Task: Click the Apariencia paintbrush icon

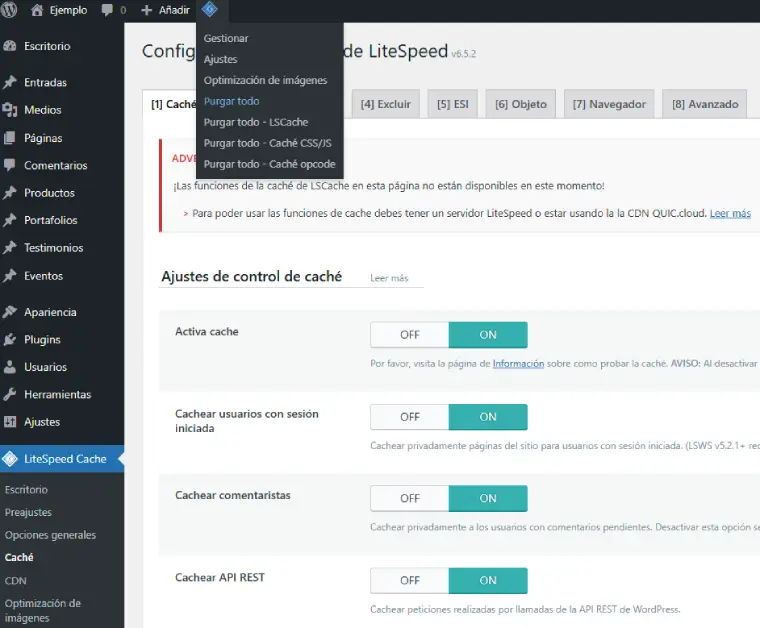Action: pyautogui.click(x=10, y=312)
